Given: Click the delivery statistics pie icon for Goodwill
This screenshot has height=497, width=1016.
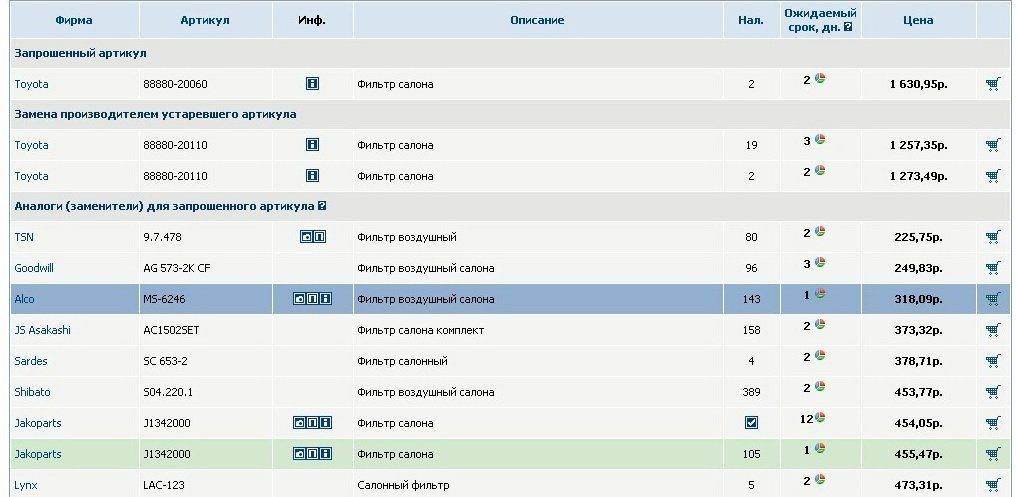Looking at the screenshot, I should click(820, 263).
